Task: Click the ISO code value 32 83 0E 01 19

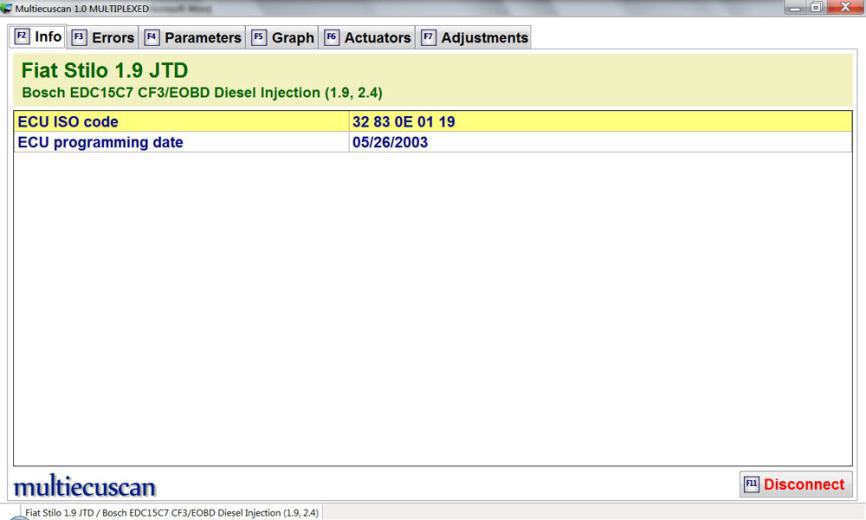Action: (403, 122)
